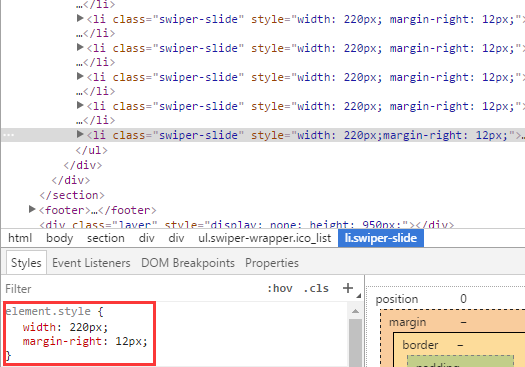The width and height of the screenshot is (525, 367).
Task: Open the Event Listeners tab
Action: pyautogui.click(x=91, y=263)
